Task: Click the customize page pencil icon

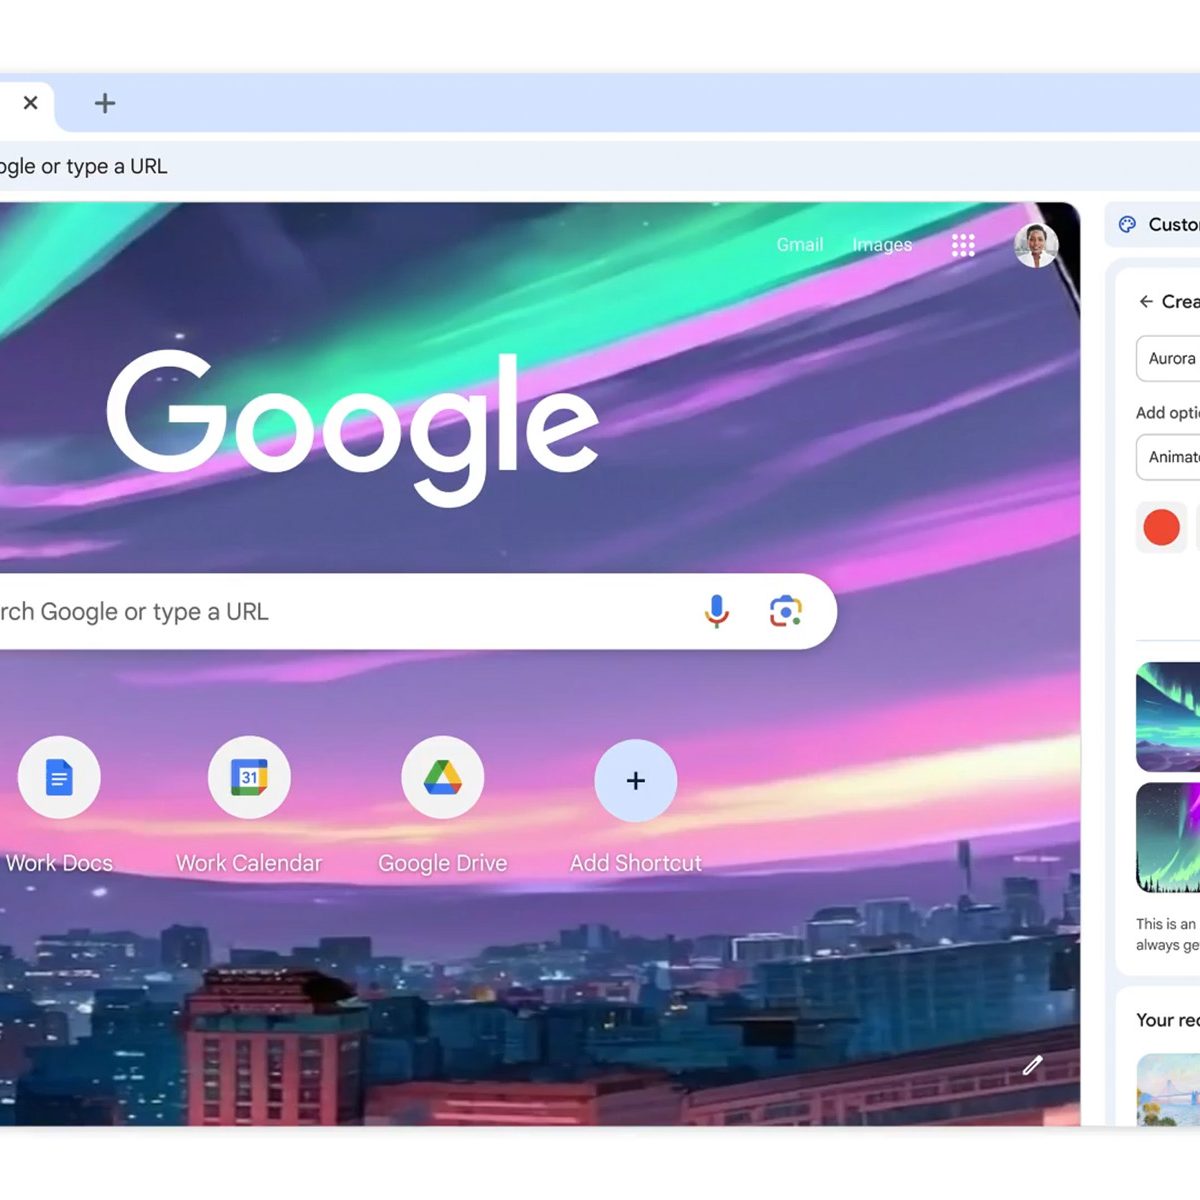Action: pyautogui.click(x=1033, y=1065)
